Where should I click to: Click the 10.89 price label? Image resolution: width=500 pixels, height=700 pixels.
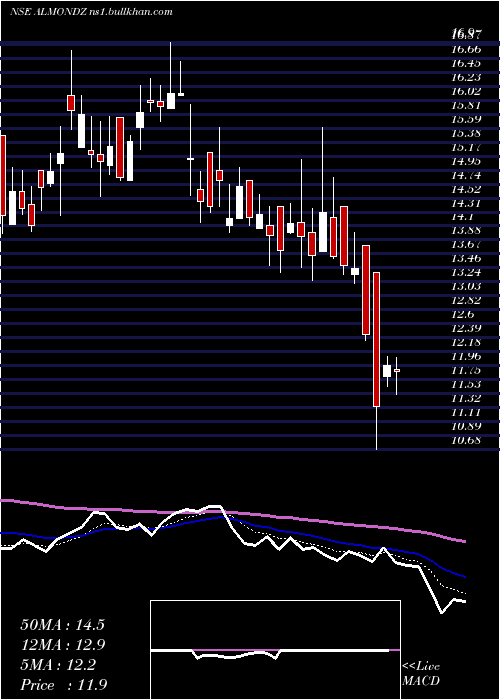(x=466, y=426)
